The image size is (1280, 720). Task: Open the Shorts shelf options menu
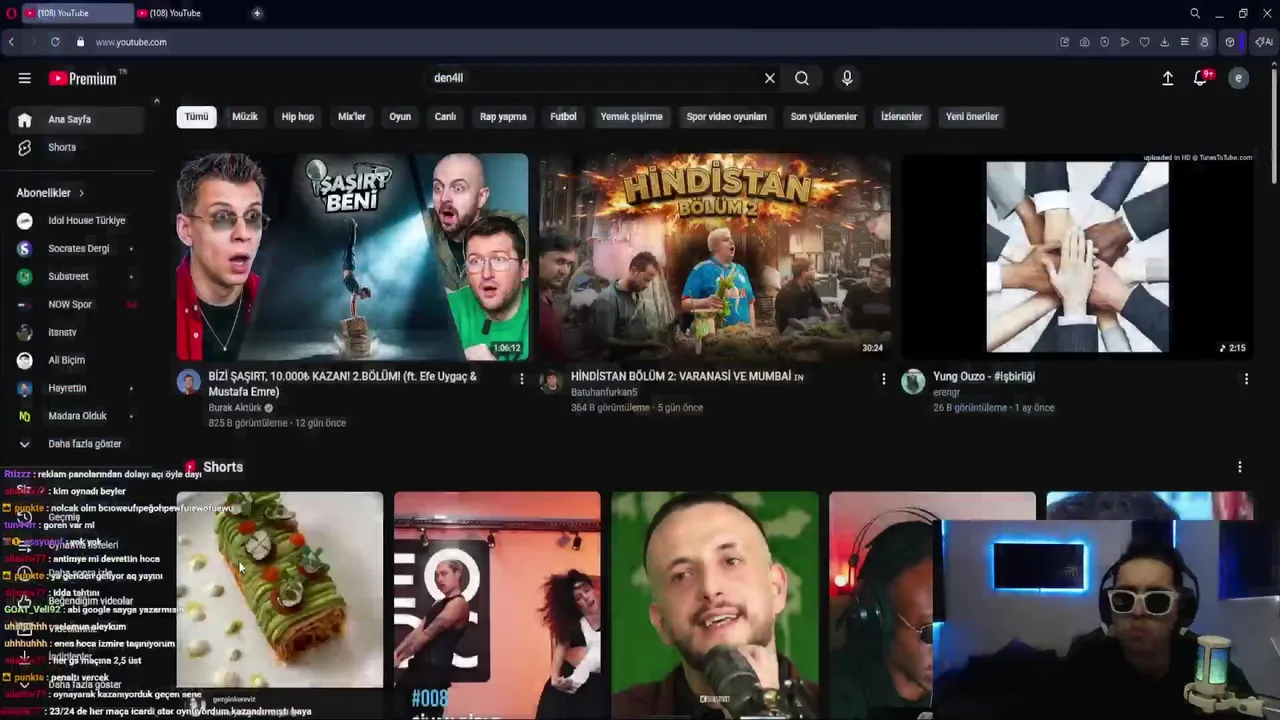(1240, 467)
